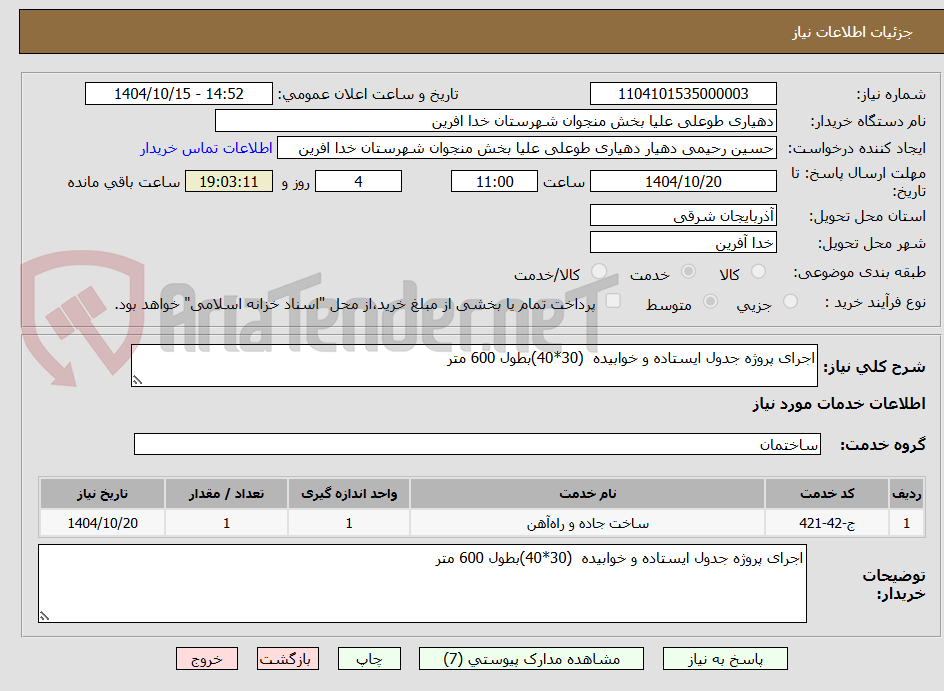Viewport: 944px width, 691px height.
Task: Click the resize handle of شرح کلی نیاز box
Action: coord(137,380)
